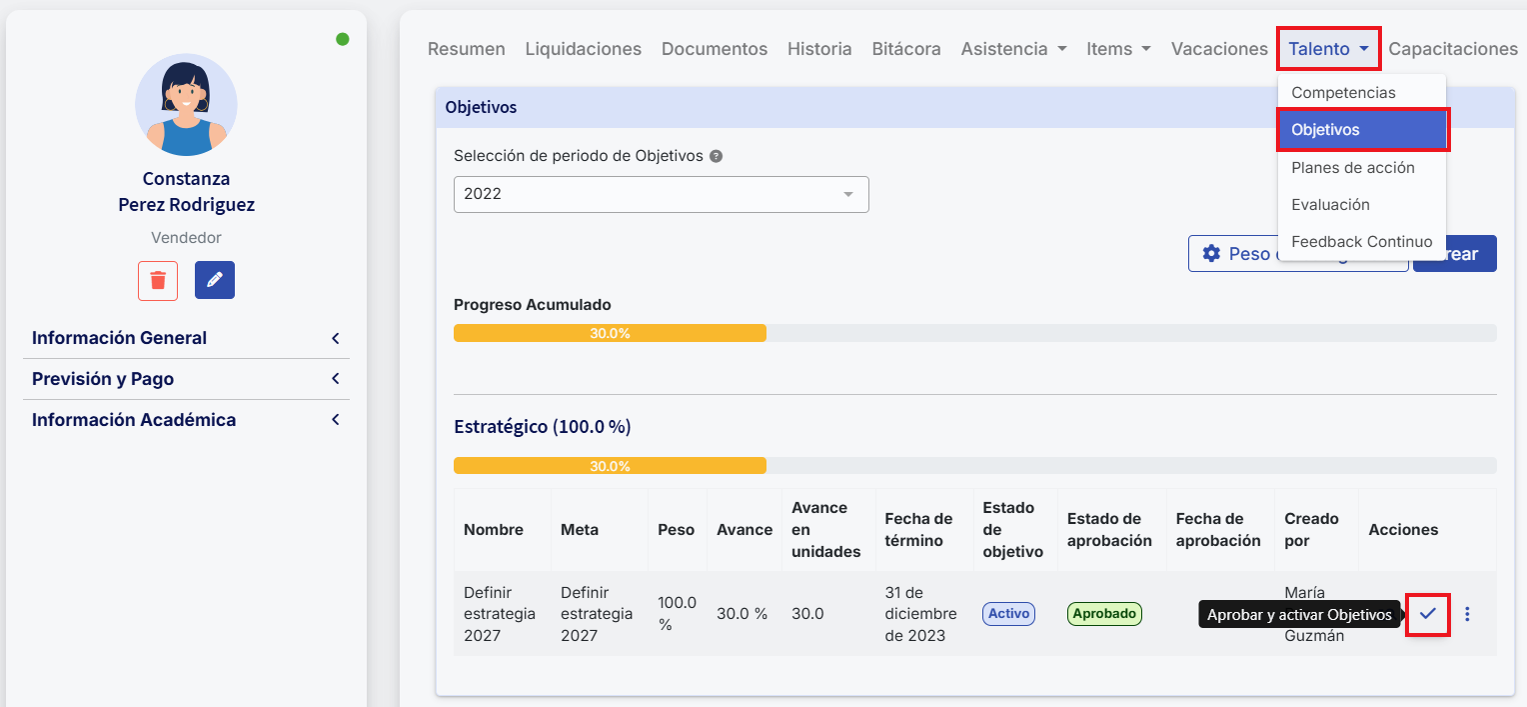Expand the Información General section
The image size is (1527, 707).
coord(186,338)
